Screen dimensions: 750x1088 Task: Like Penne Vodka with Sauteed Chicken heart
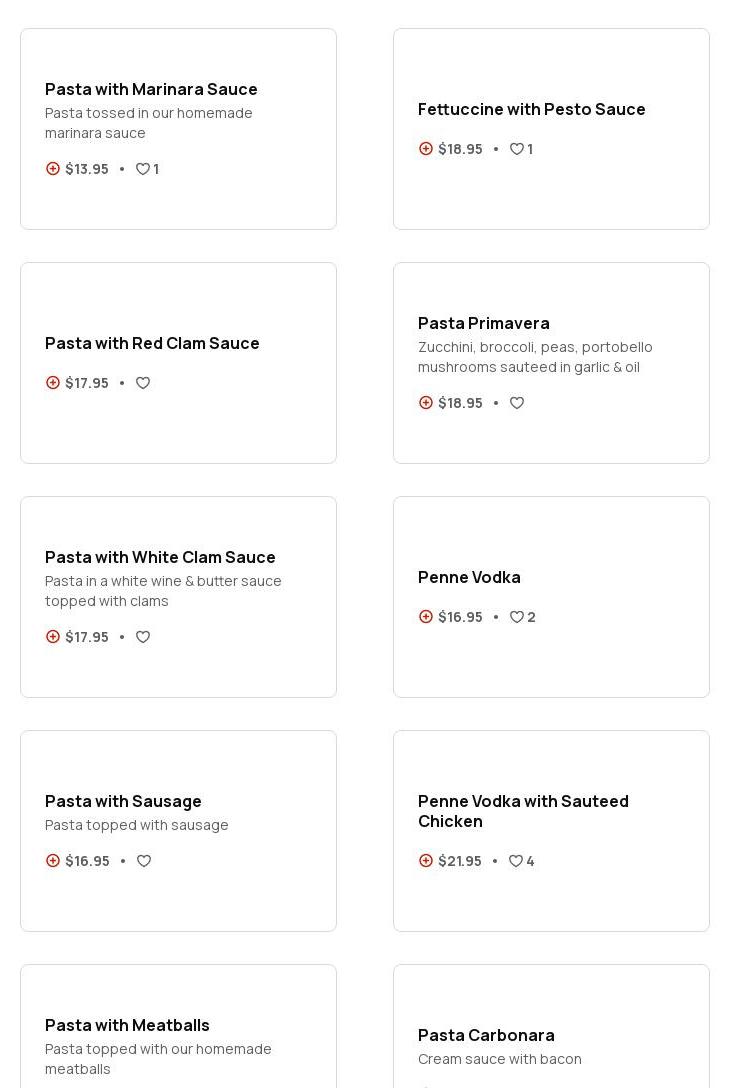point(516,861)
